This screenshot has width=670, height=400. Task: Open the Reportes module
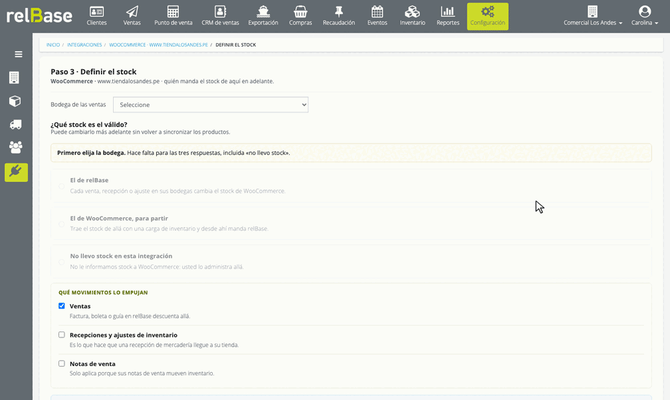point(448,16)
